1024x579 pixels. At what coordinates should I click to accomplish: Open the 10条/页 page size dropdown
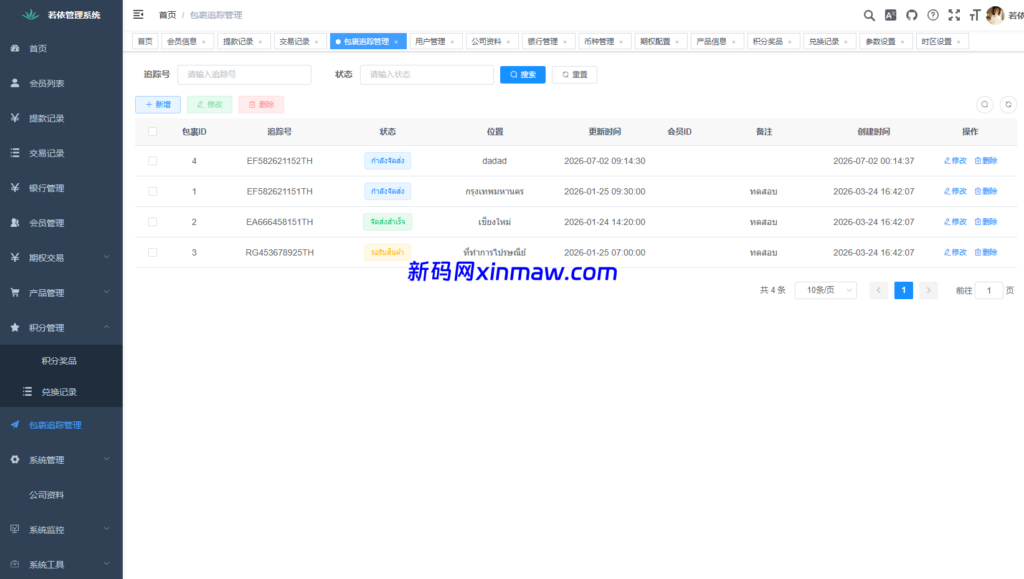point(825,290)
